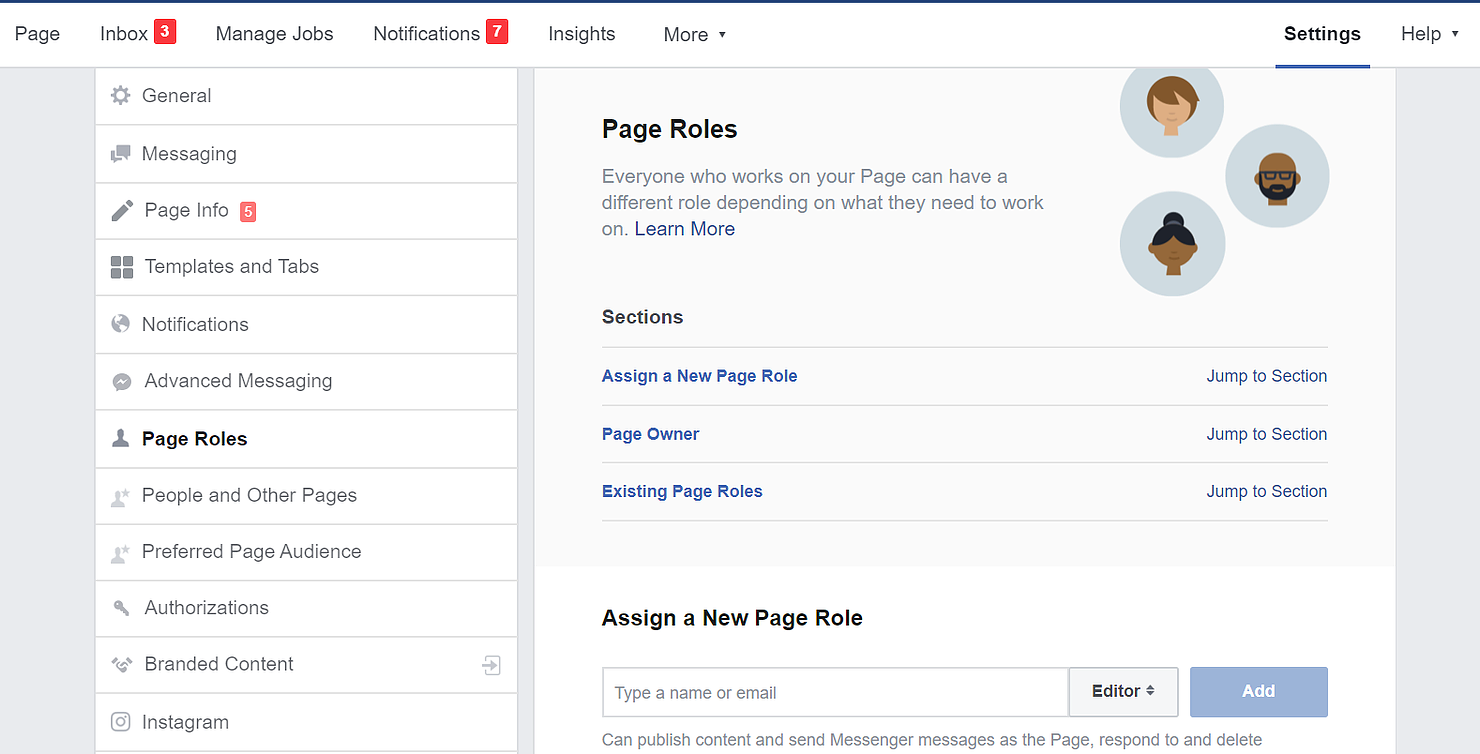This screenshot has width=1480, height=754.
Task: Open the General settings section
Action: pyautogui.click(x=306, y=96)
